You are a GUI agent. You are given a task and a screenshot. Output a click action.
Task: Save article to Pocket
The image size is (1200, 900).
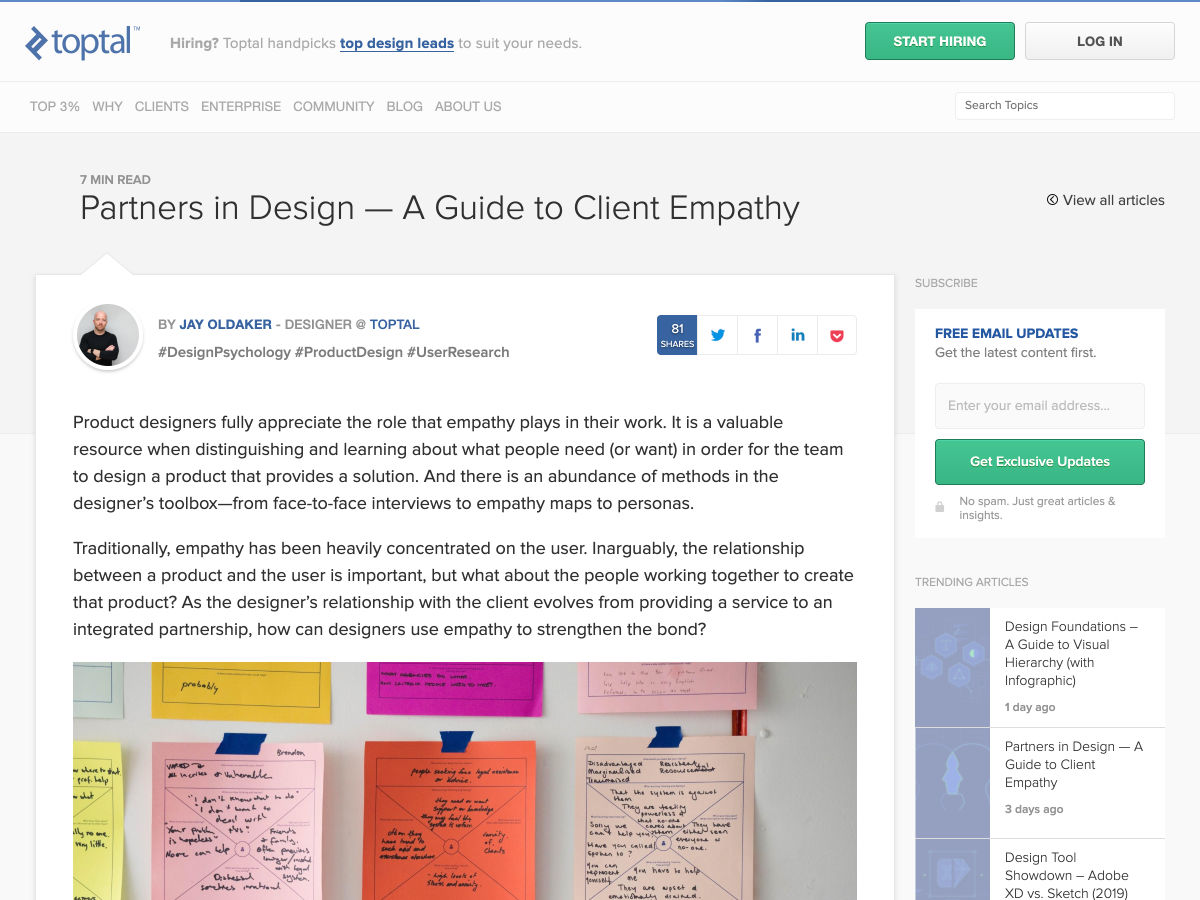[837, 335]
